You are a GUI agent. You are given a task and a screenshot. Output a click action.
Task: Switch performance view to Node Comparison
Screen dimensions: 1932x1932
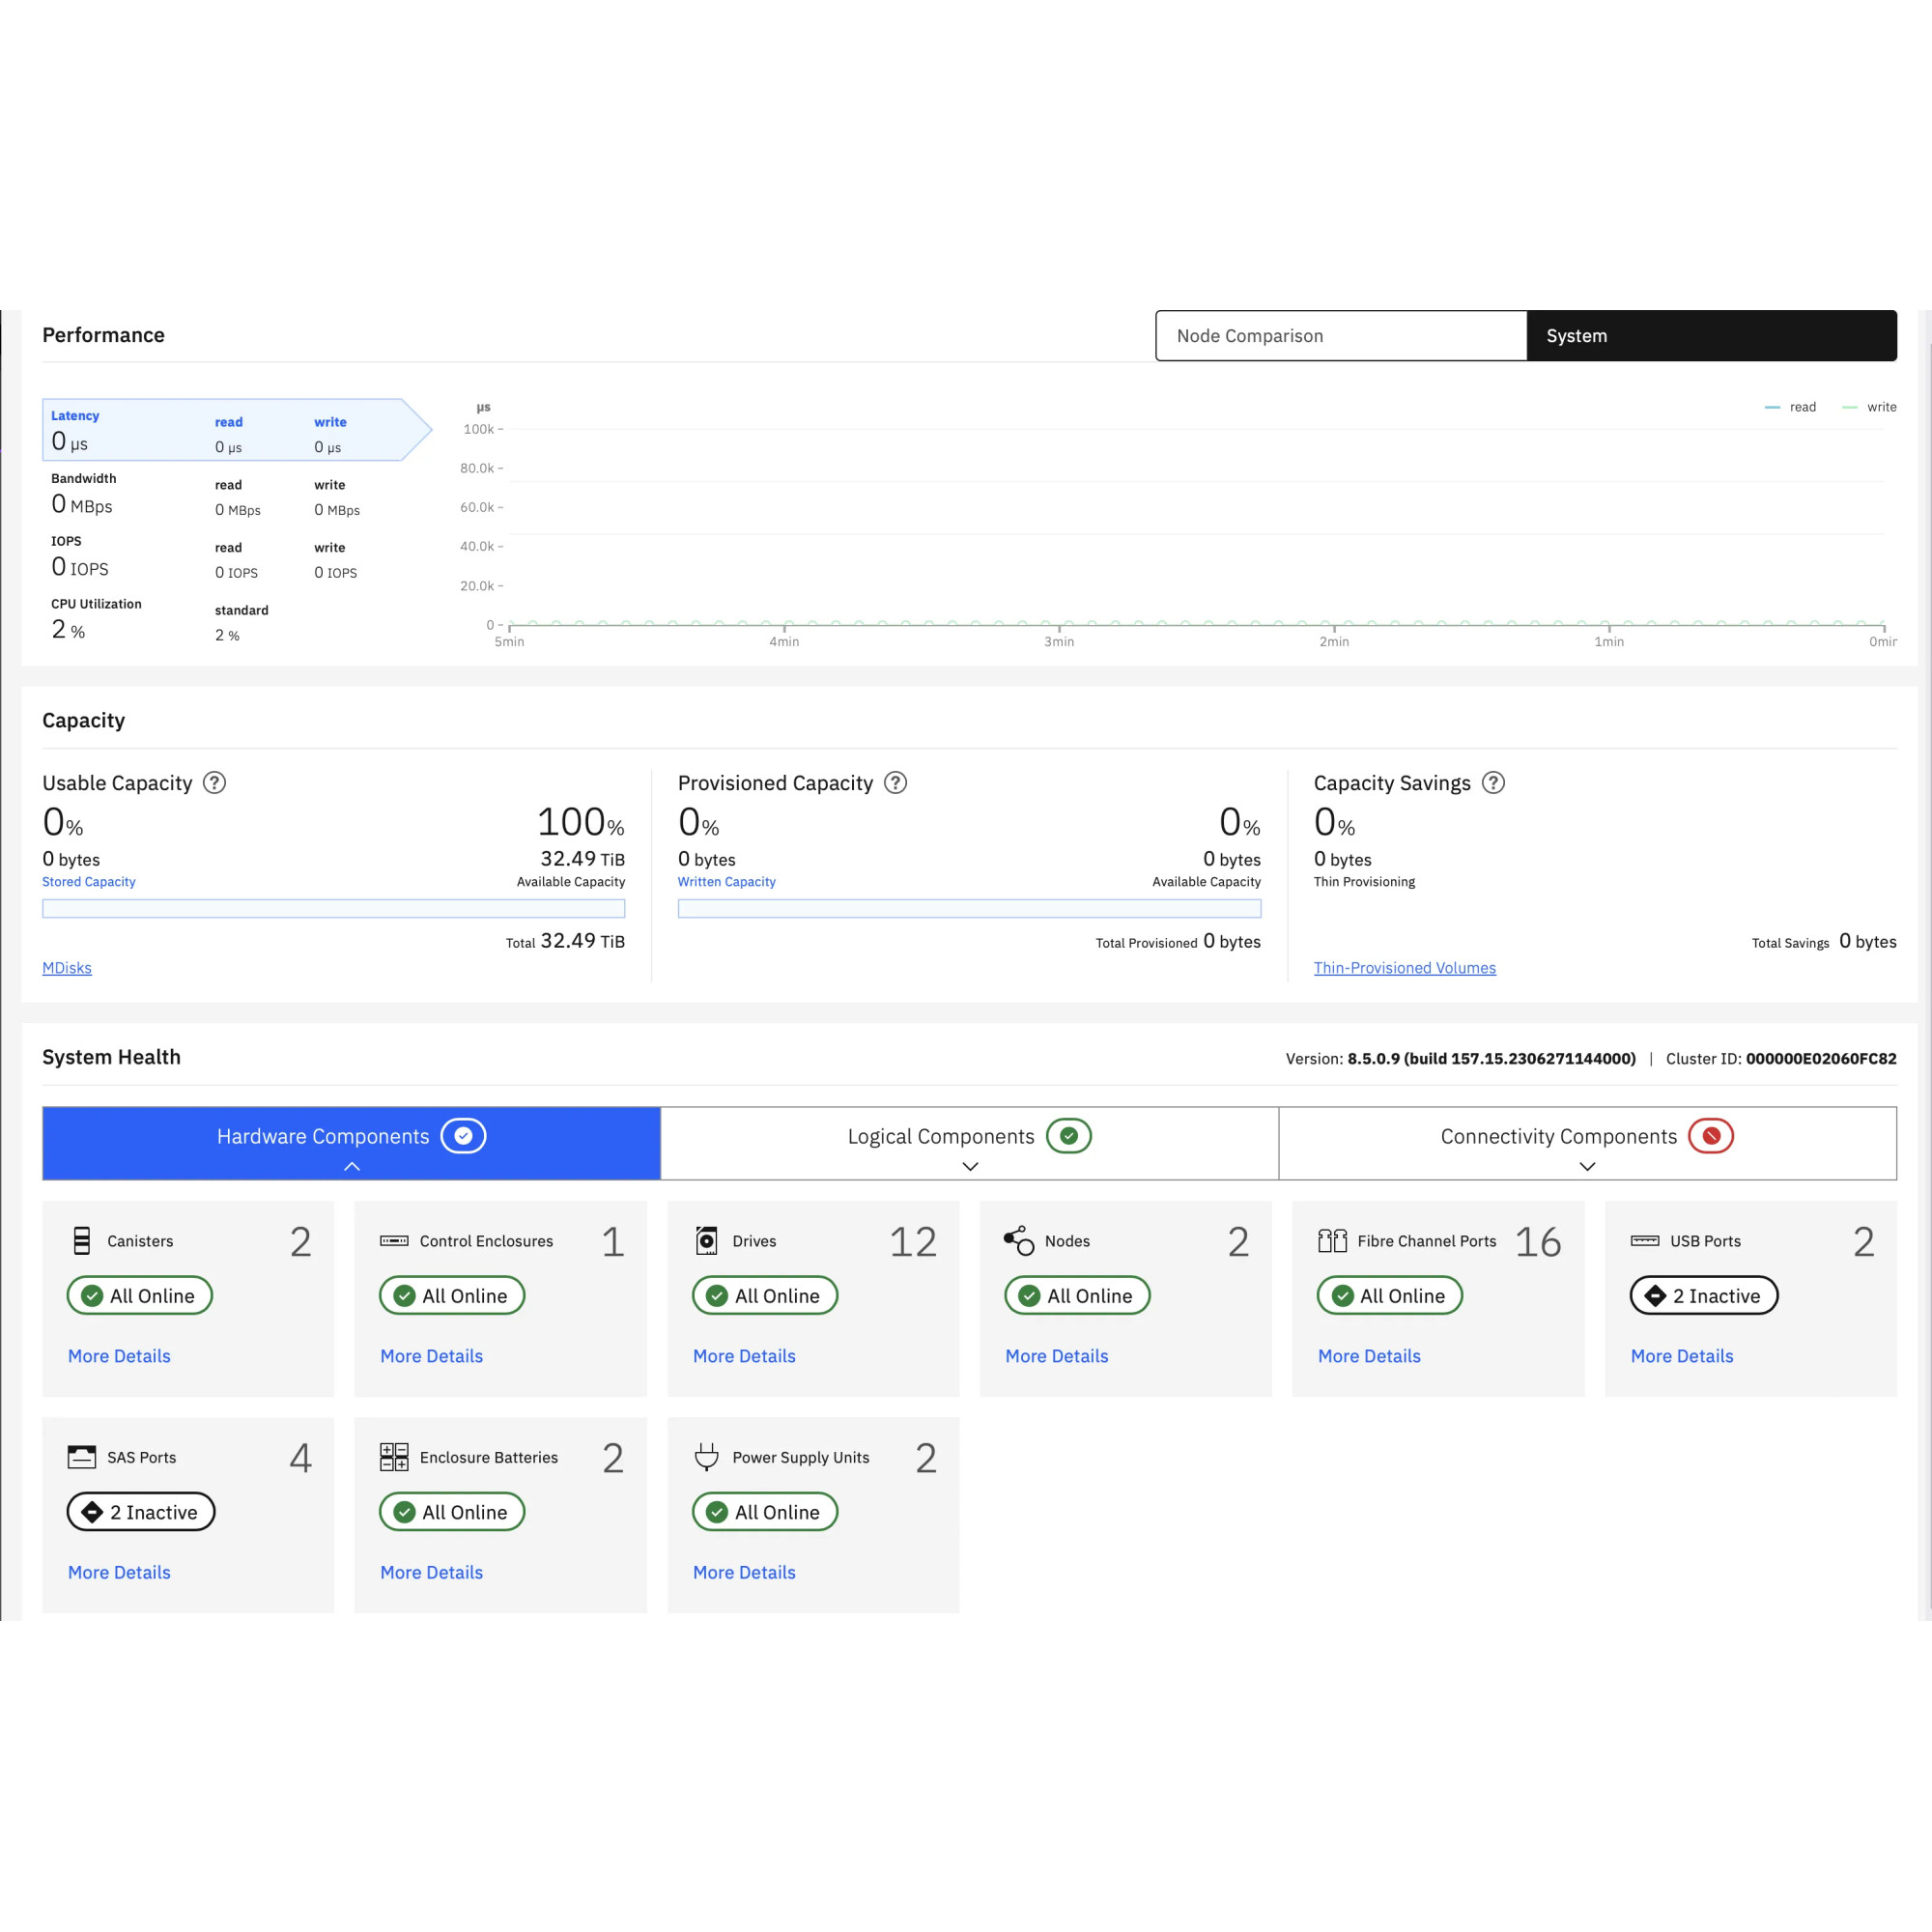pos(1340,335)
